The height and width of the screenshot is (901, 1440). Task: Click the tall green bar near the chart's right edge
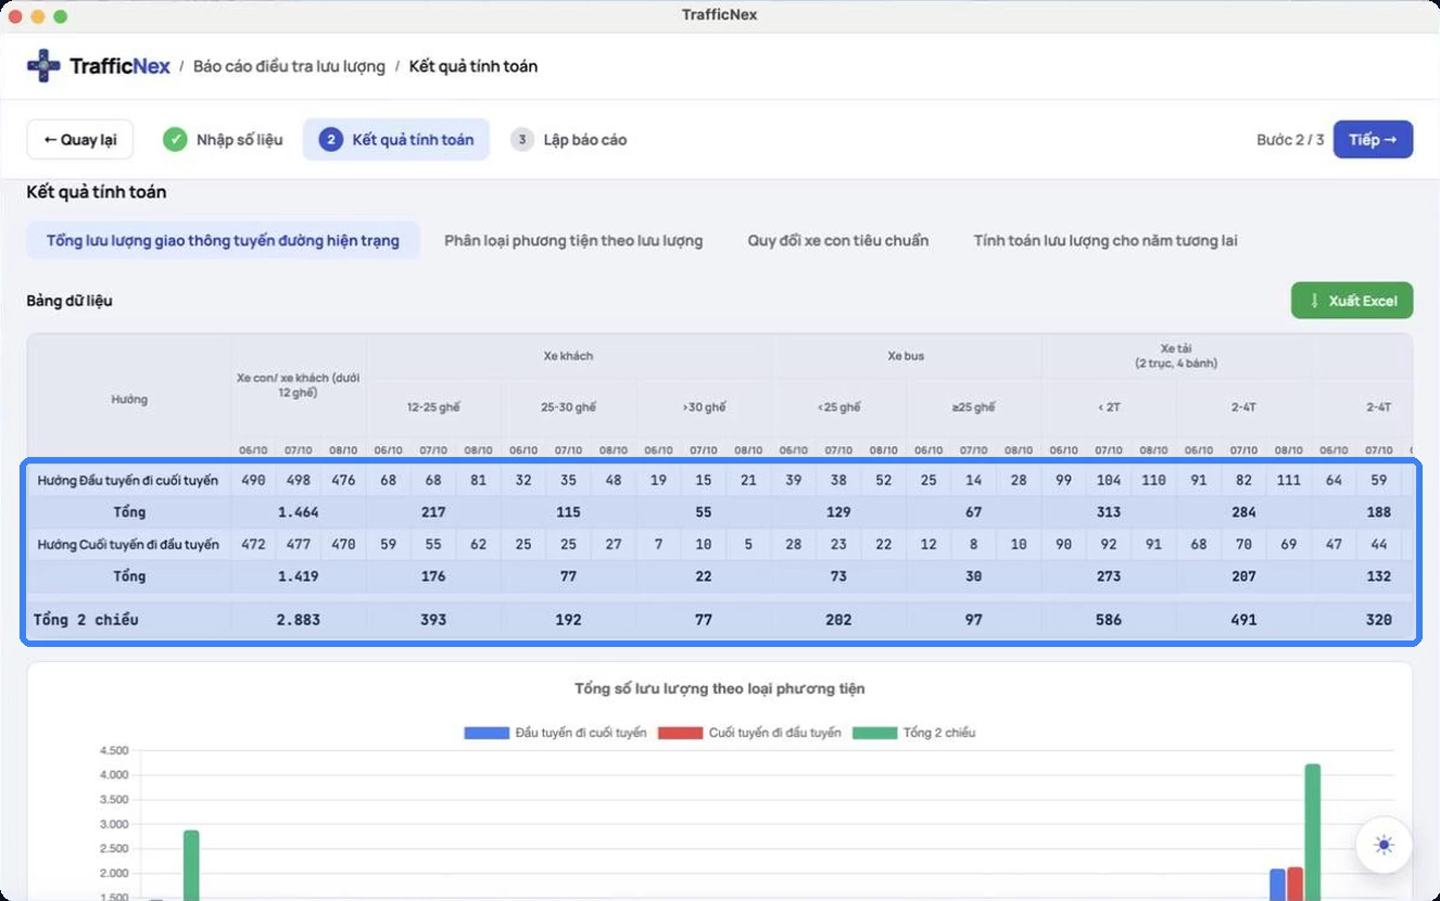pyautogui.click(x=1312, y=832)
